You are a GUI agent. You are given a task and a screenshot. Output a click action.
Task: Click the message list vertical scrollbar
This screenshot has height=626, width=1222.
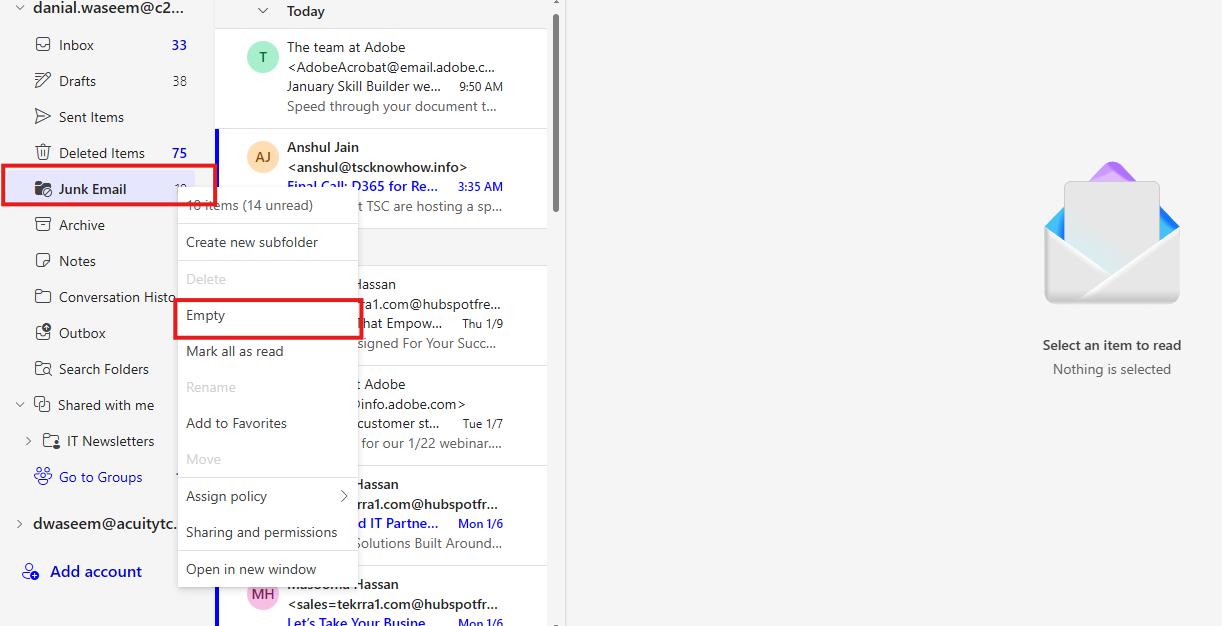point(556,110)
